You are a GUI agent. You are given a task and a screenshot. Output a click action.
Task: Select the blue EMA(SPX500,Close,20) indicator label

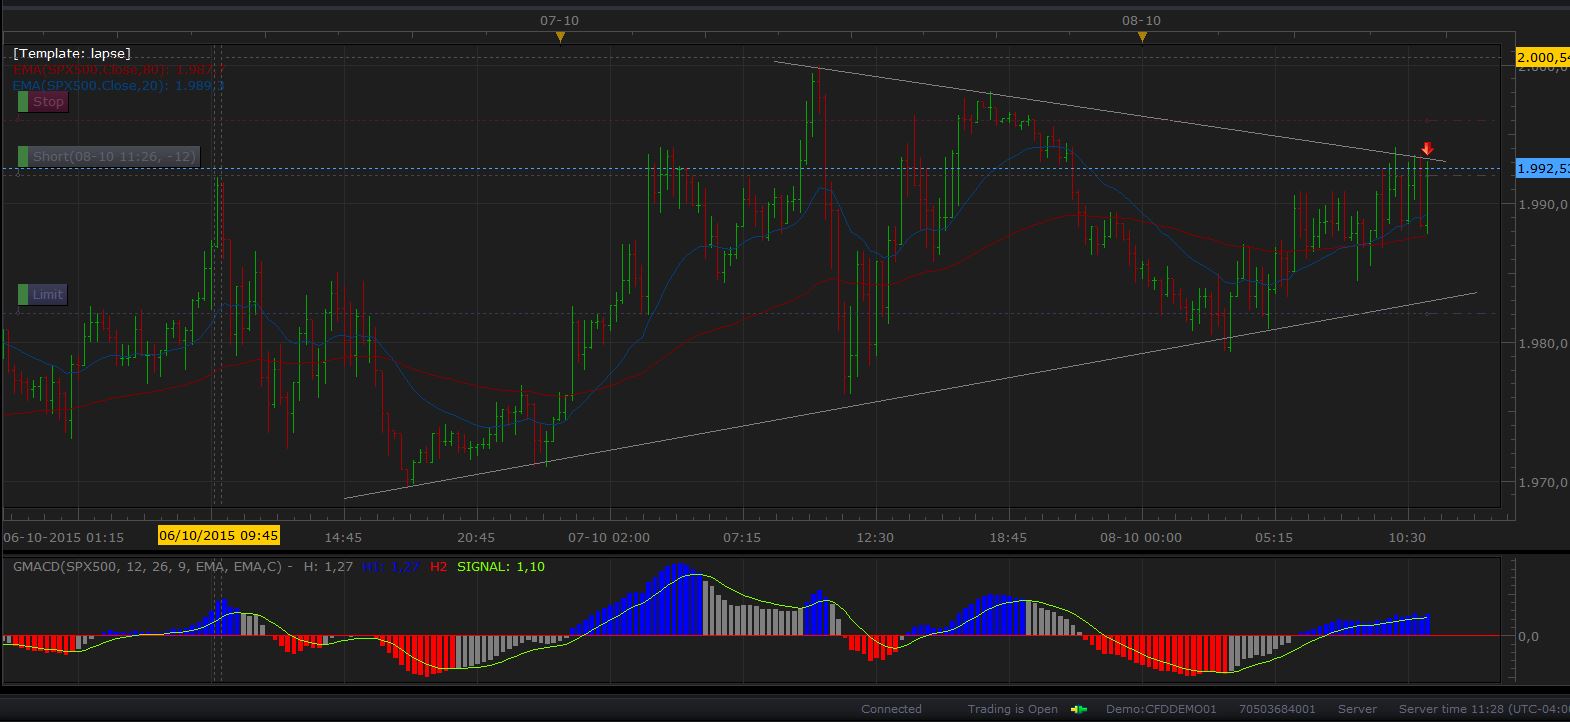coord(118,86)
